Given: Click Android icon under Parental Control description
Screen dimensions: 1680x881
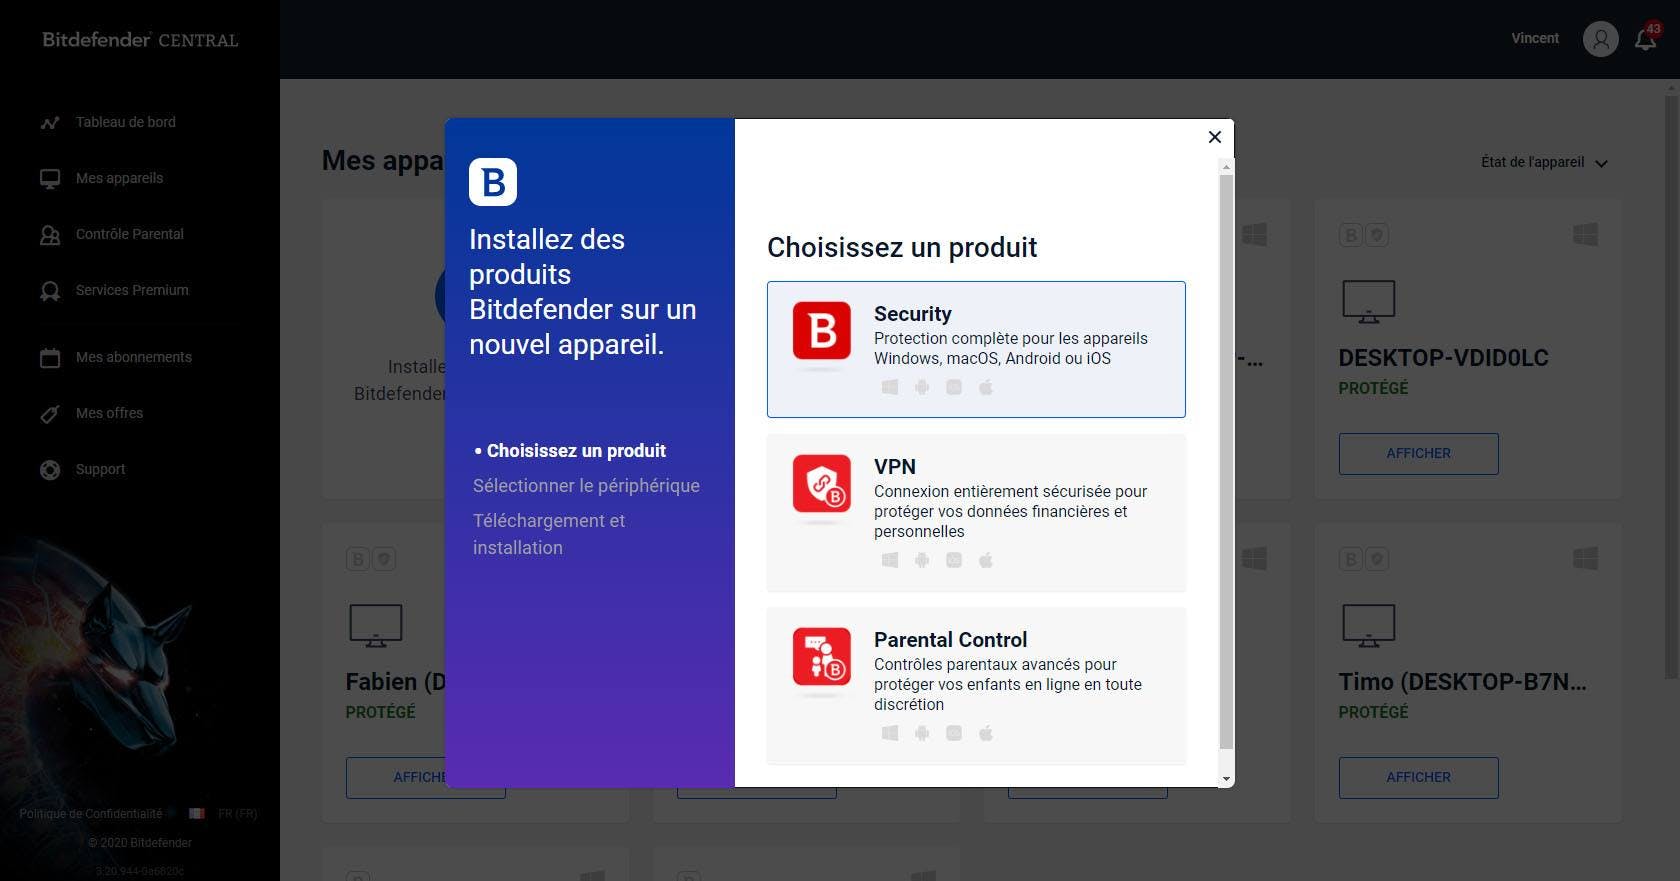Looking at the screenshot, I should point(922,733).
